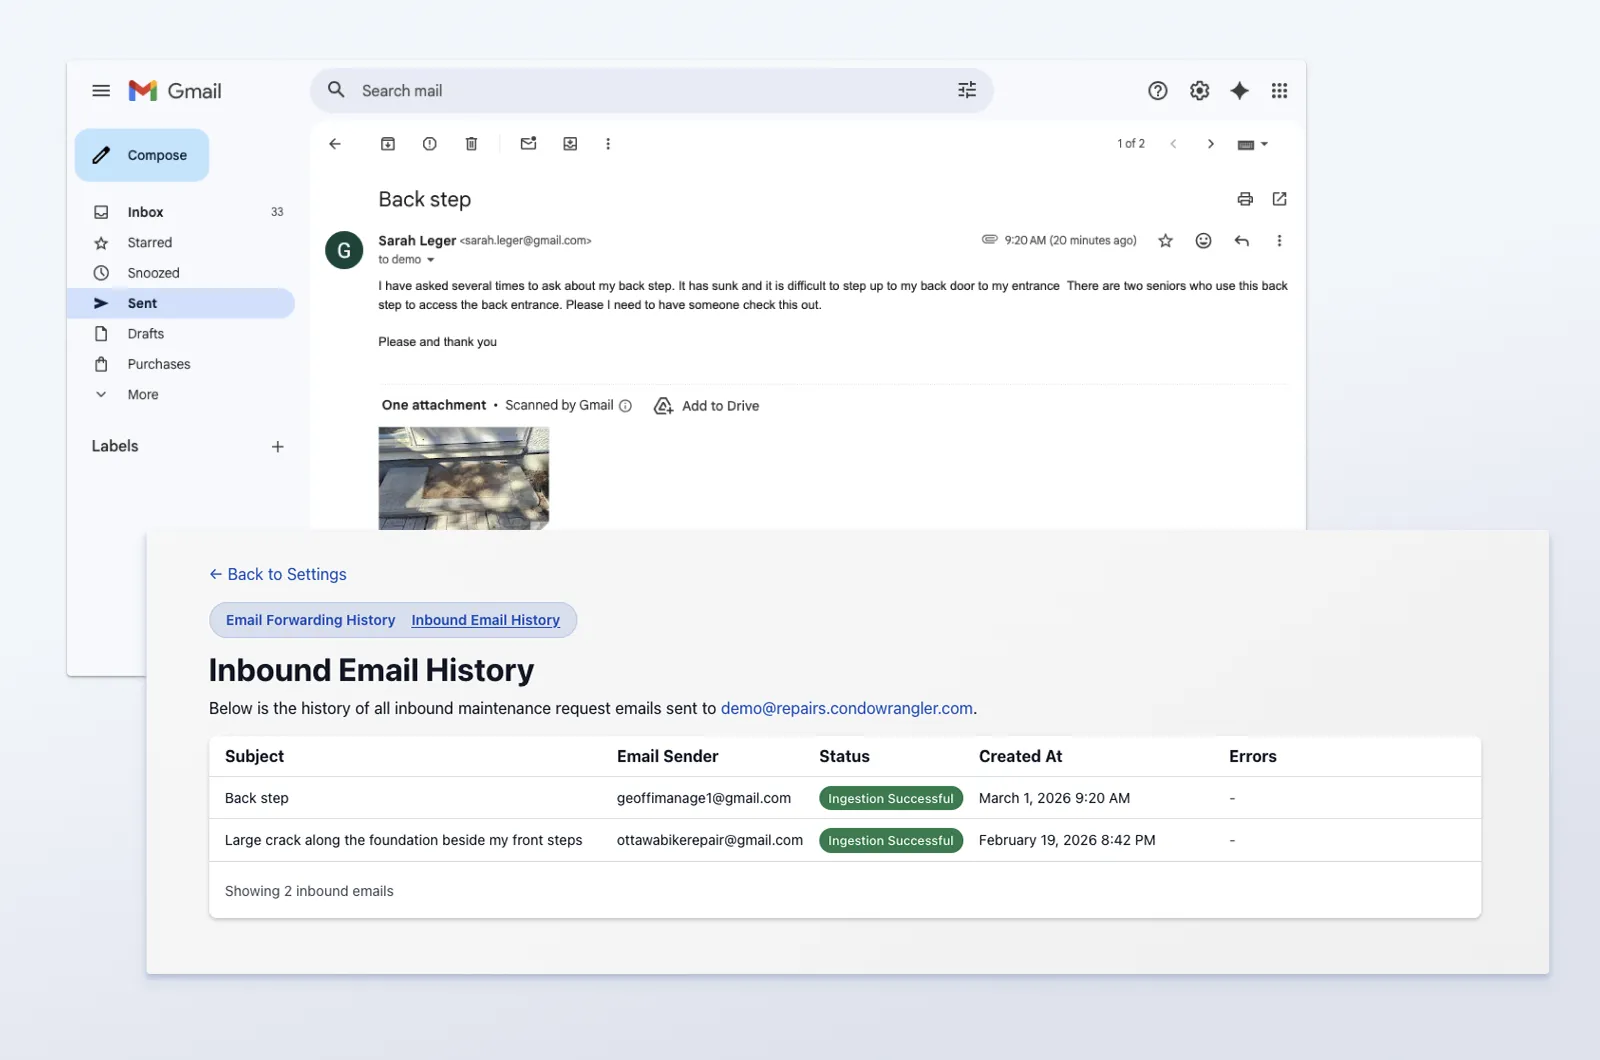
Task: Click Back to Settings link
Action: pos(278,574)
